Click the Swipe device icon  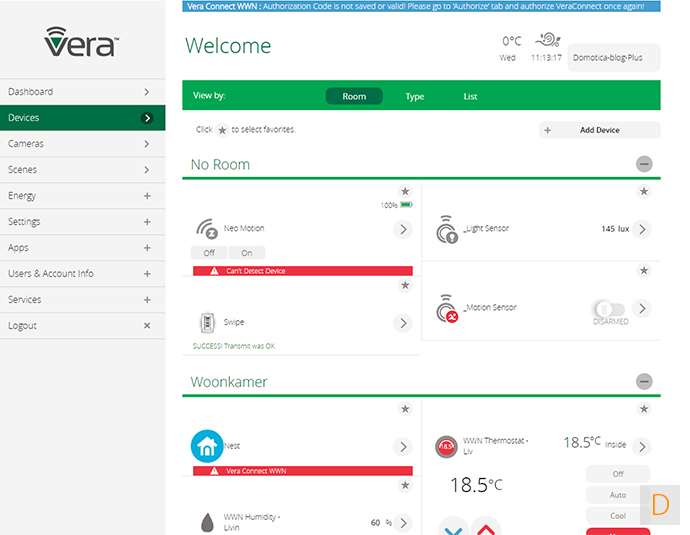206,323
